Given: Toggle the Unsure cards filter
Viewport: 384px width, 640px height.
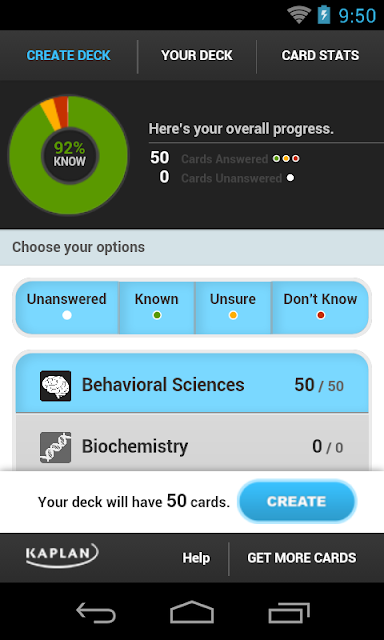Looking at the screenshot, I should click(233, 307).
